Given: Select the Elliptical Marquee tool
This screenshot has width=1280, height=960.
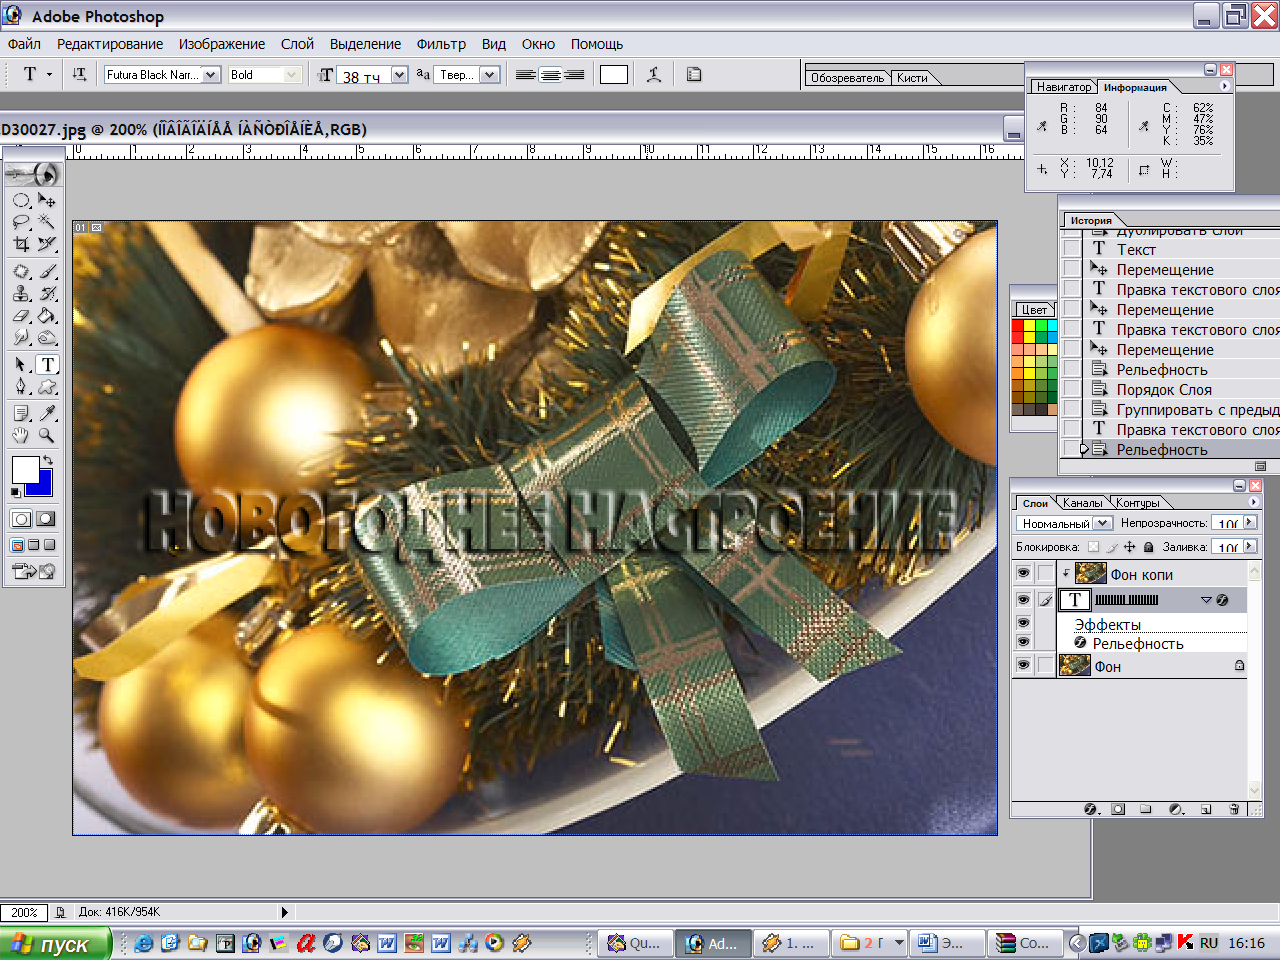Looking at the screenshot, I should pyautogui.click(x=21, y=200).
